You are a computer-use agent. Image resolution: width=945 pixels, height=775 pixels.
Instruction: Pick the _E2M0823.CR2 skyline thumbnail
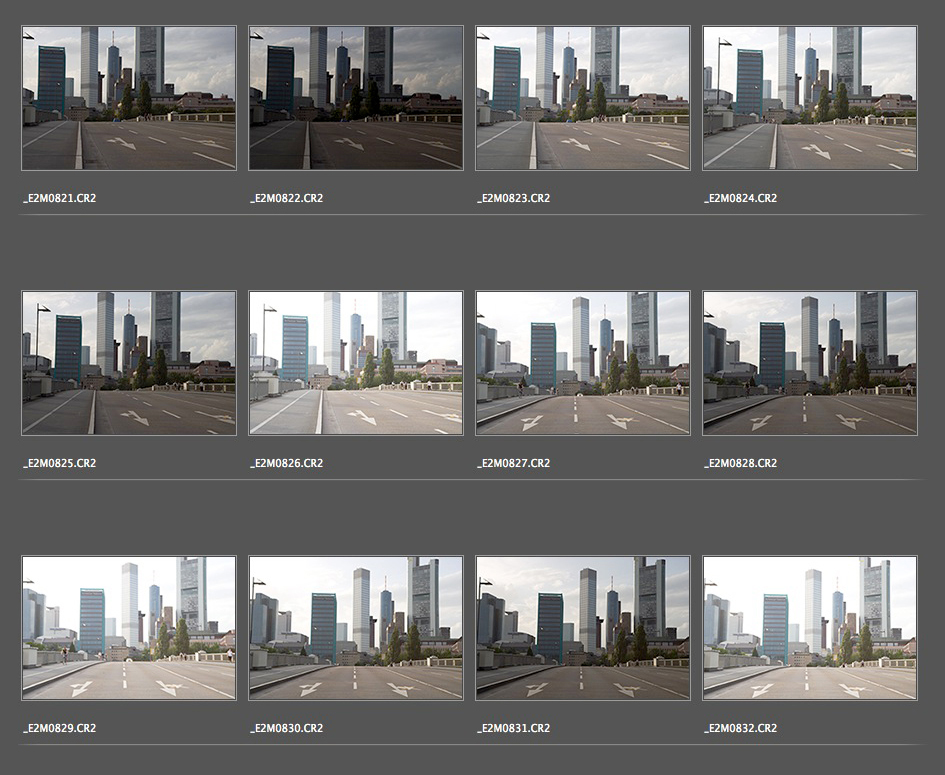click(583, 98)
